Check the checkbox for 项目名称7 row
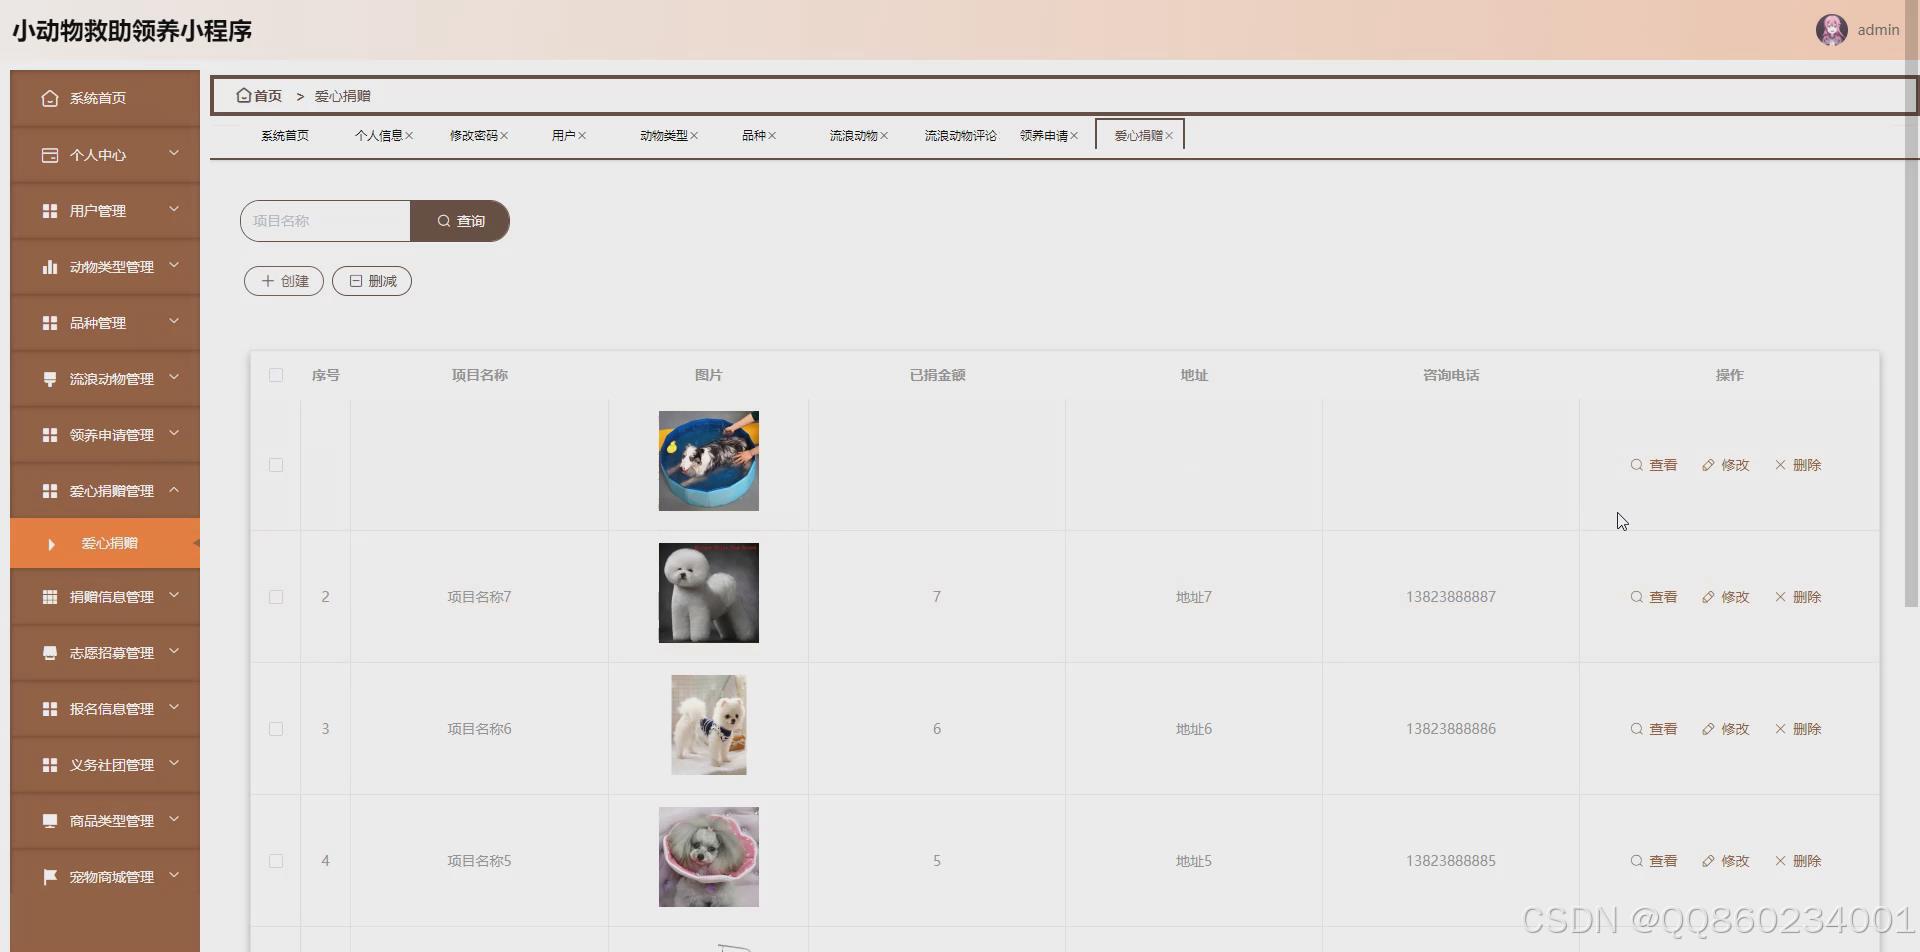The image size is (1920, 952). click(x=276, y=597)
